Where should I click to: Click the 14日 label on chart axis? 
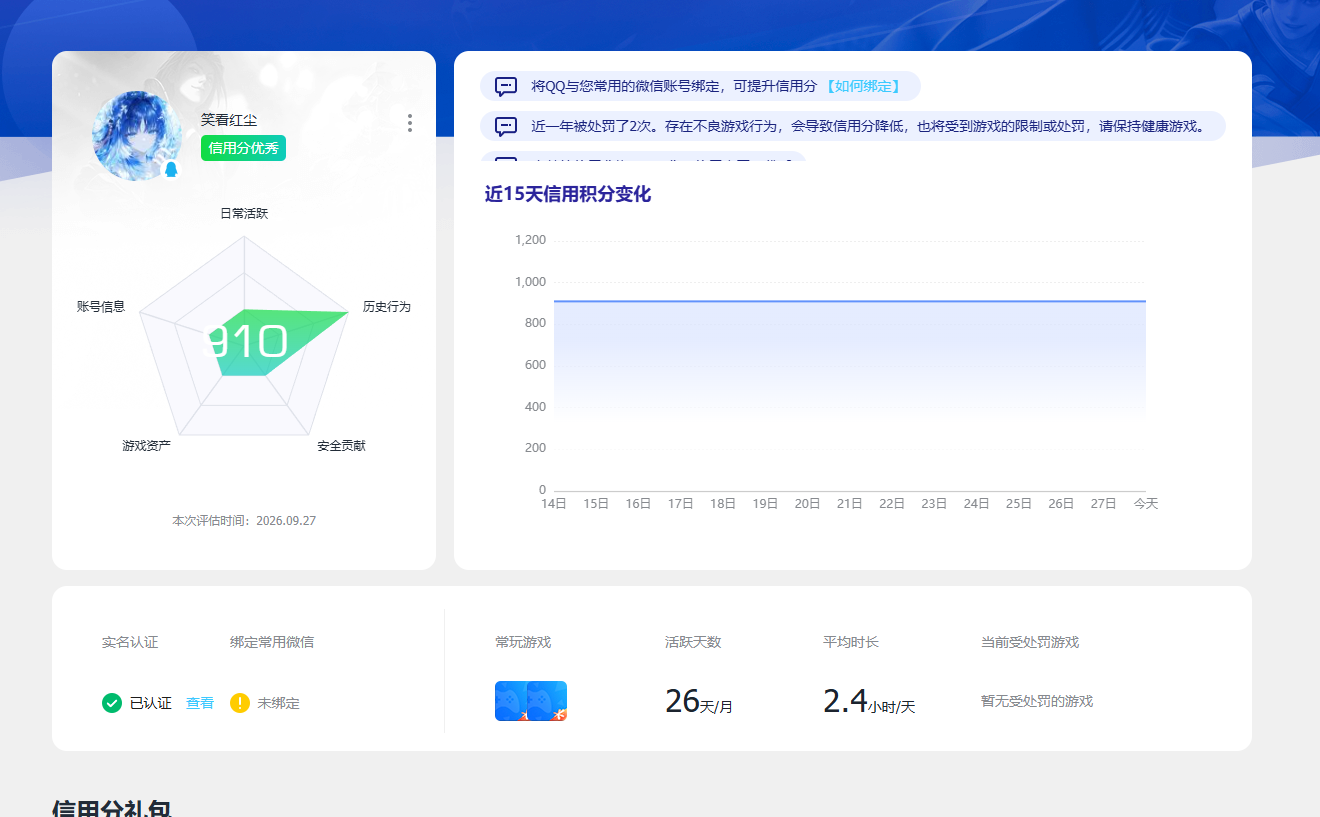554,504
